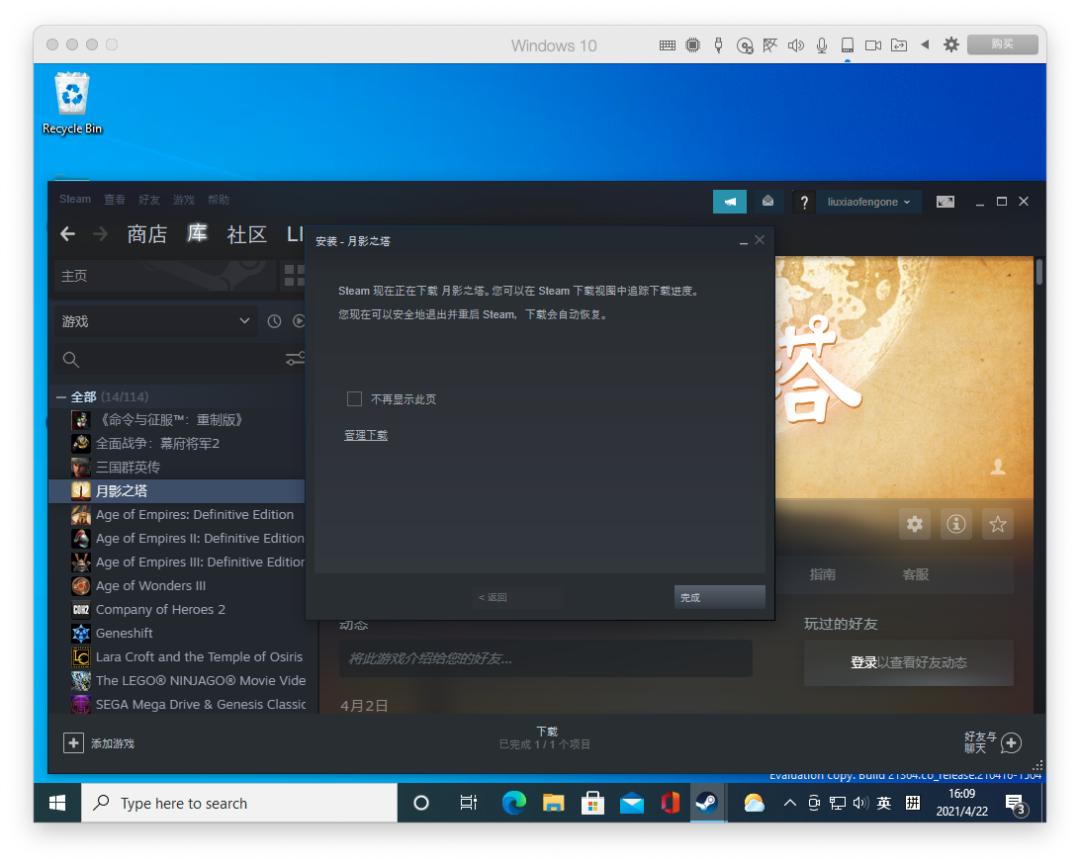Open VM settings gear in title bar

(951, 45)
